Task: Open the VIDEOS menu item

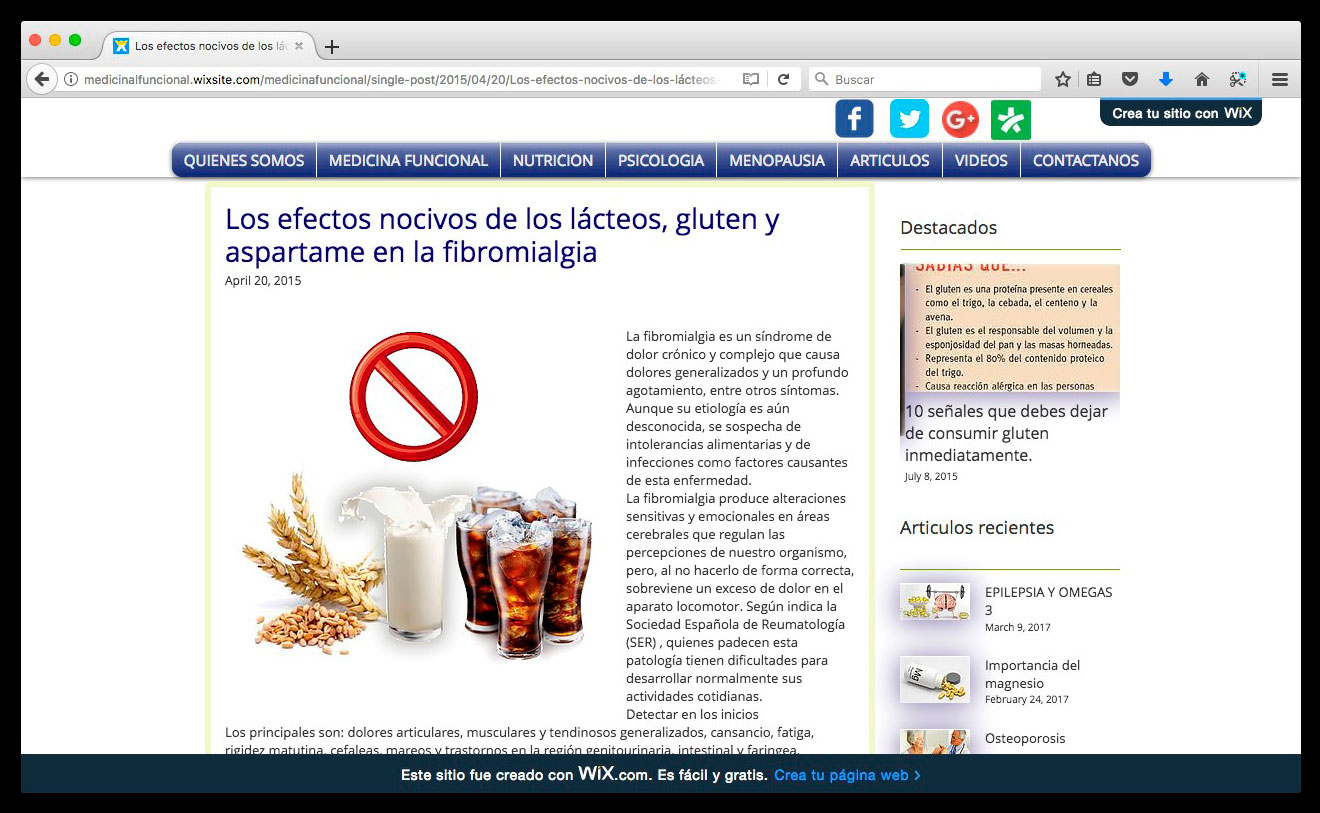Action: pos(981,160)
